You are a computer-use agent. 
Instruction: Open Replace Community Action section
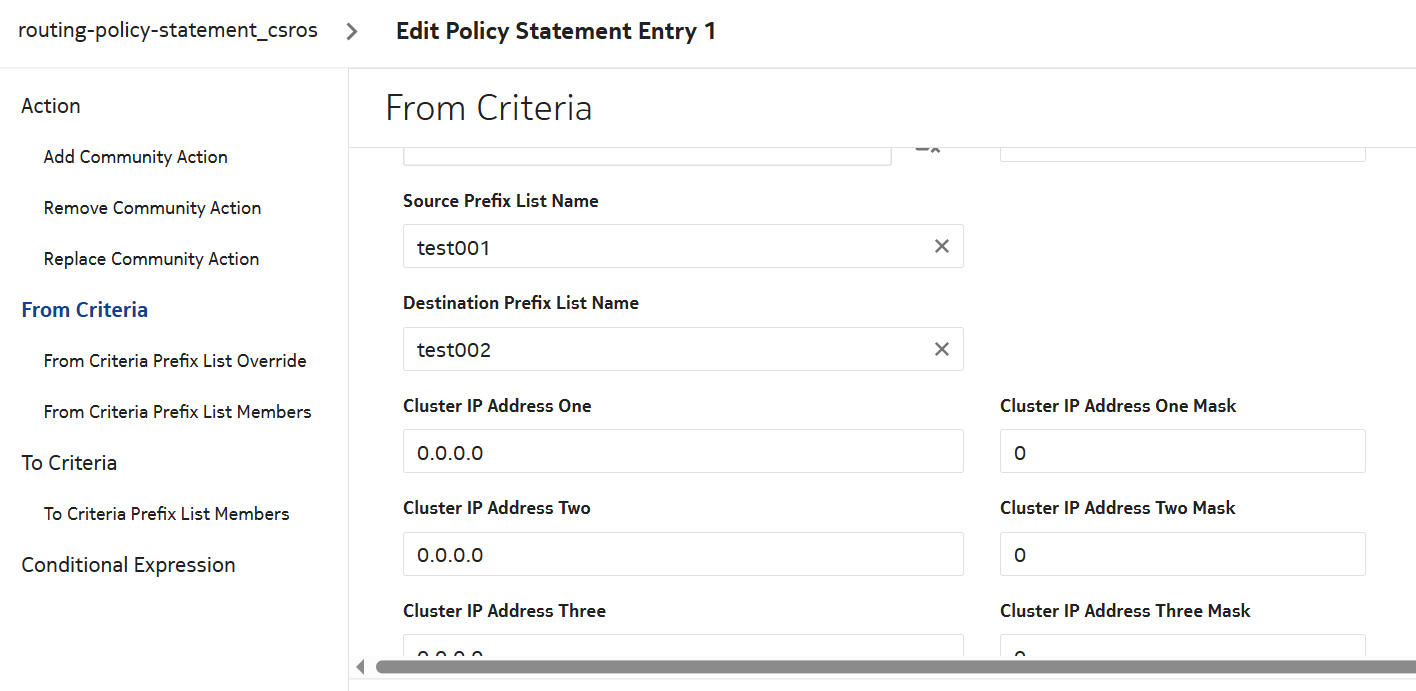[x=151, y=259]
